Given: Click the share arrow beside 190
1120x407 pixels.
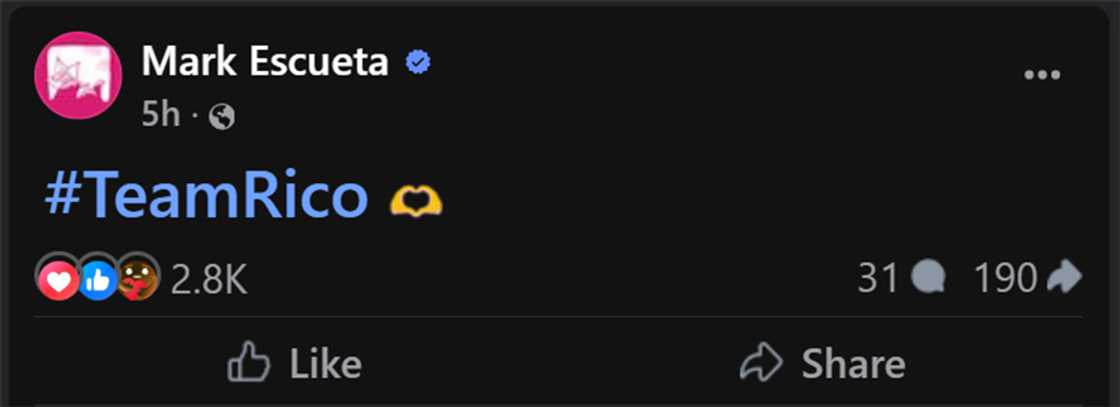Looking at the screenshot, I should [x=1063, y=279].
